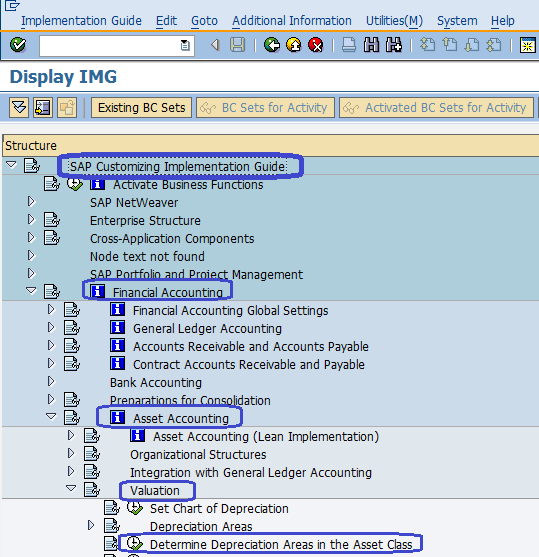Click the green checkmark Enter icon
Viewport: 539px width, 557px height.
point(18,45)
